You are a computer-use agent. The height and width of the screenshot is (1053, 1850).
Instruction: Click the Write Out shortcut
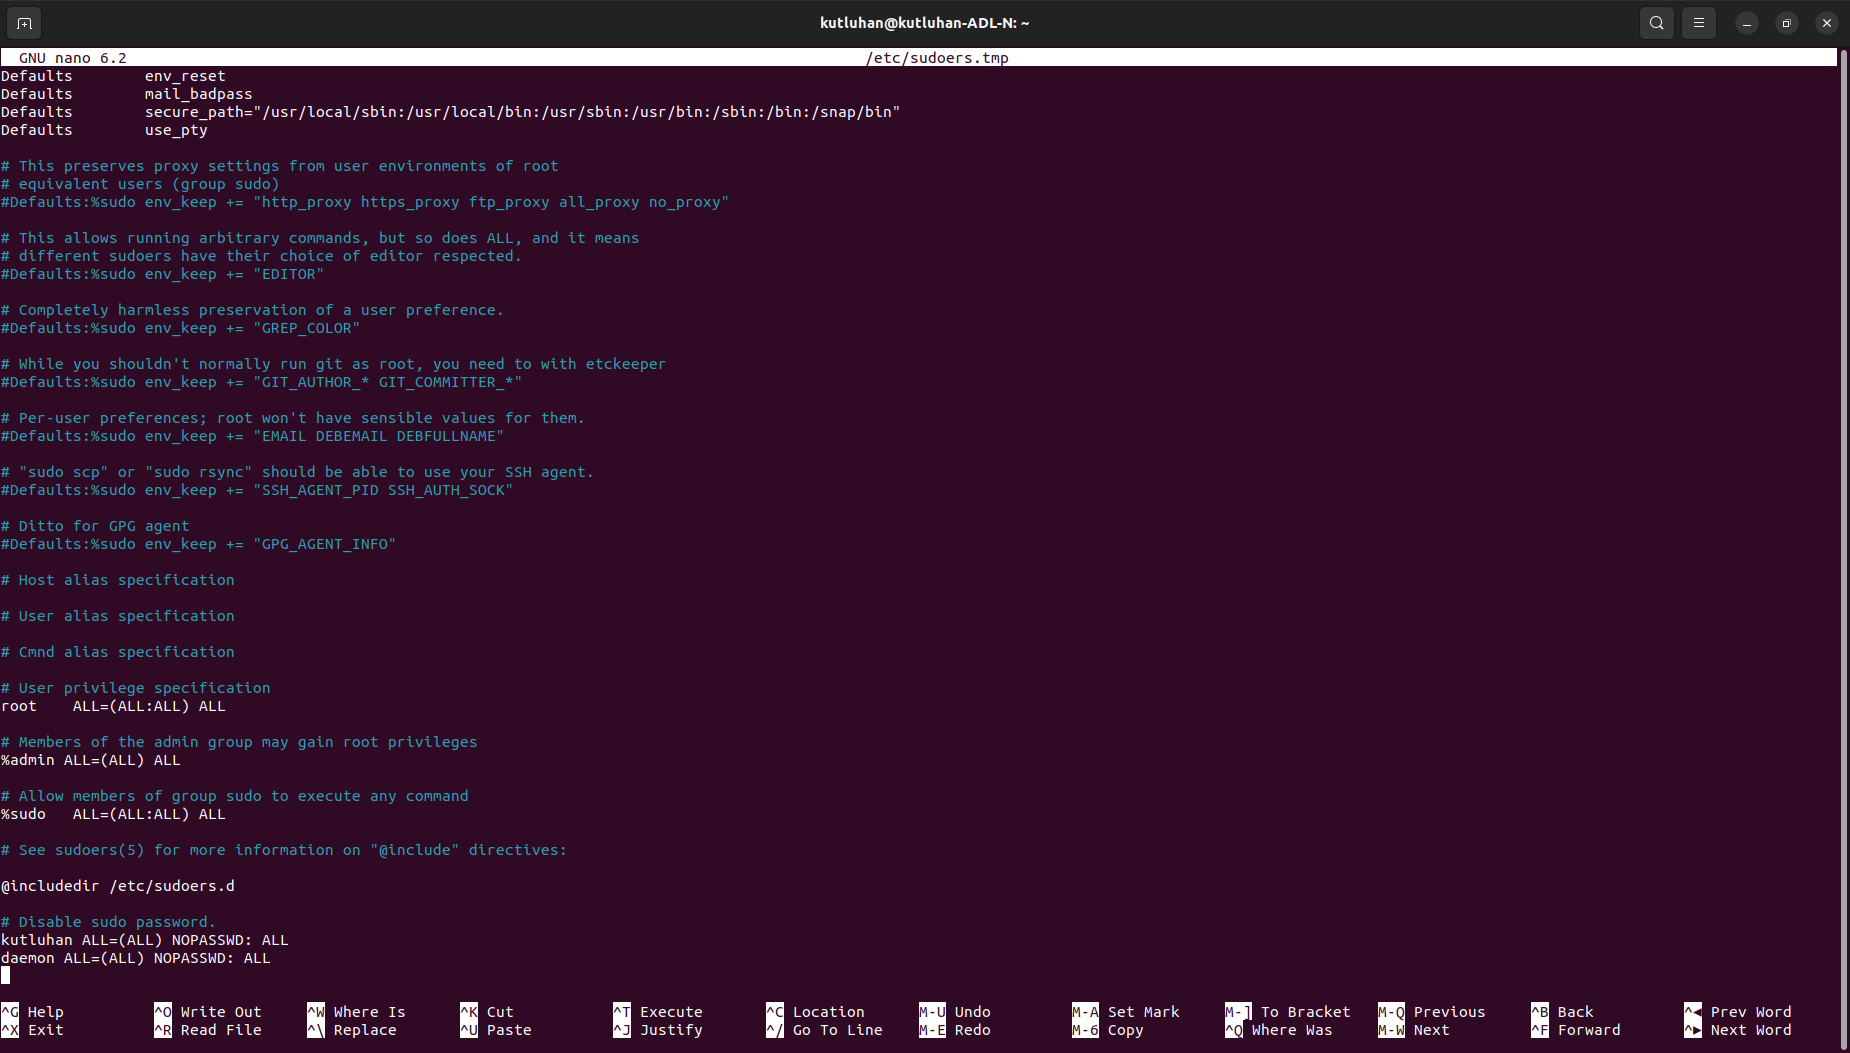click(220, 1012)
